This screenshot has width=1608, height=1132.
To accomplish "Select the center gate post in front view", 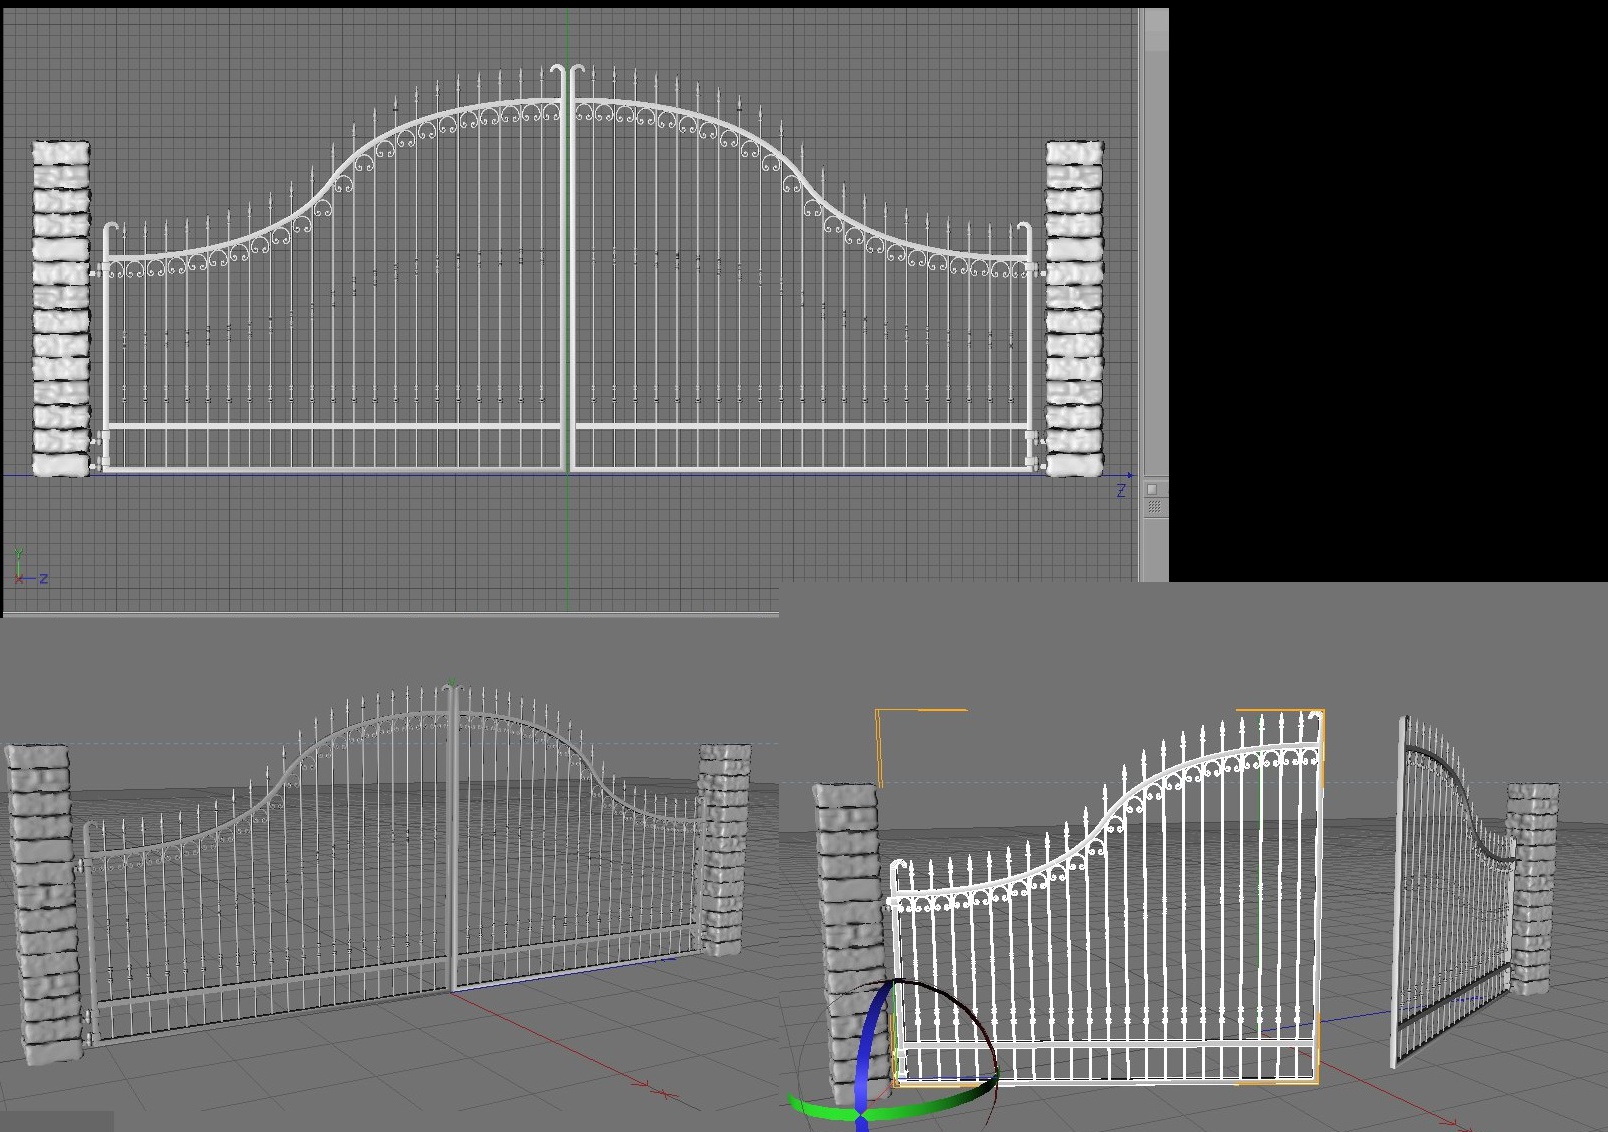I will tap(568, 270).
